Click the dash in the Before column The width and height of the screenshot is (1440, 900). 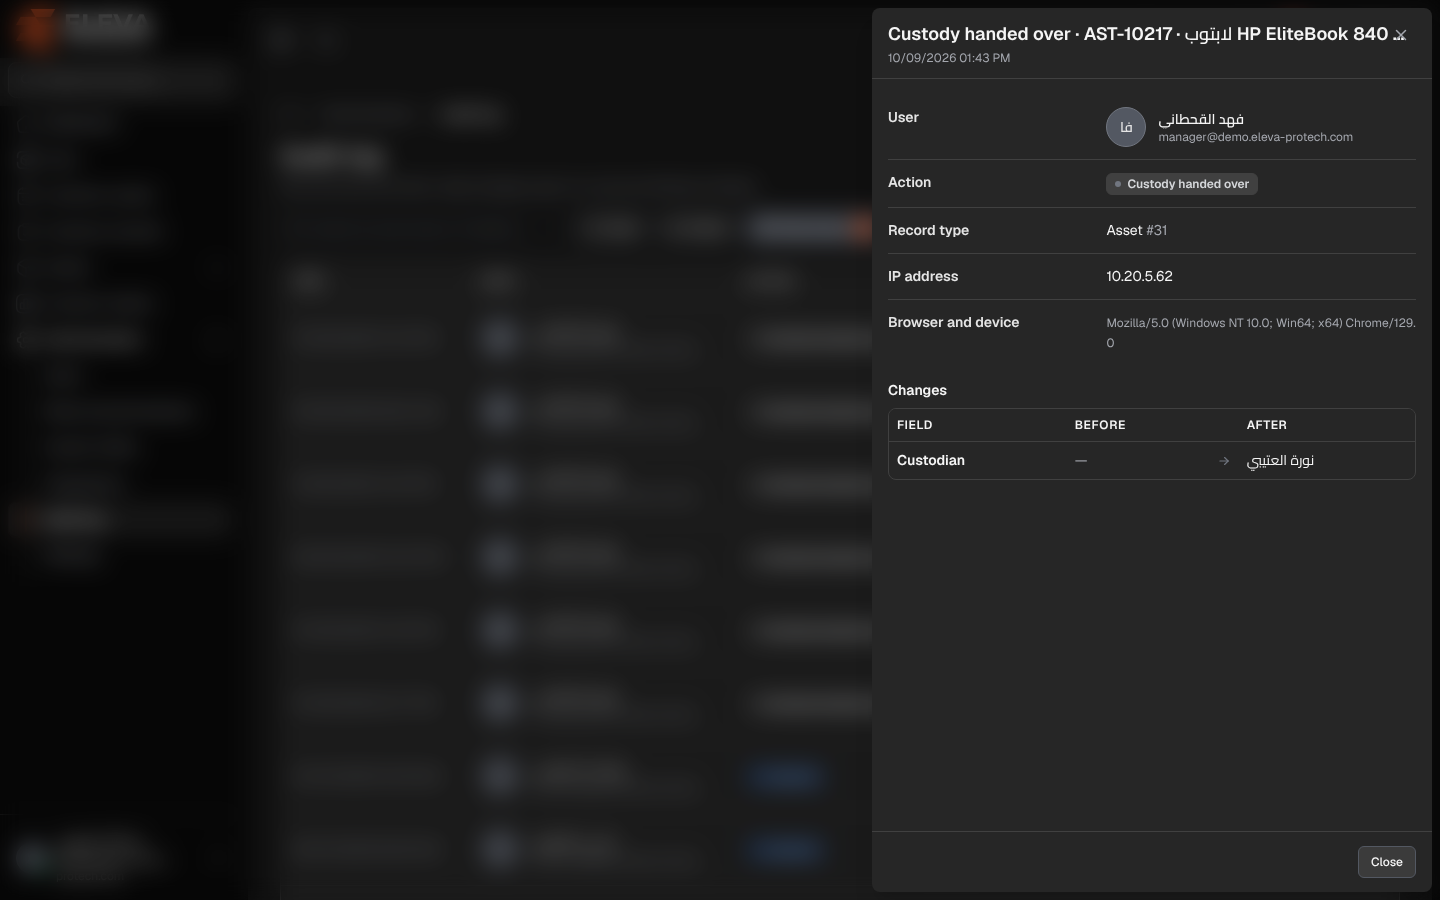(x=1080, y=461)
